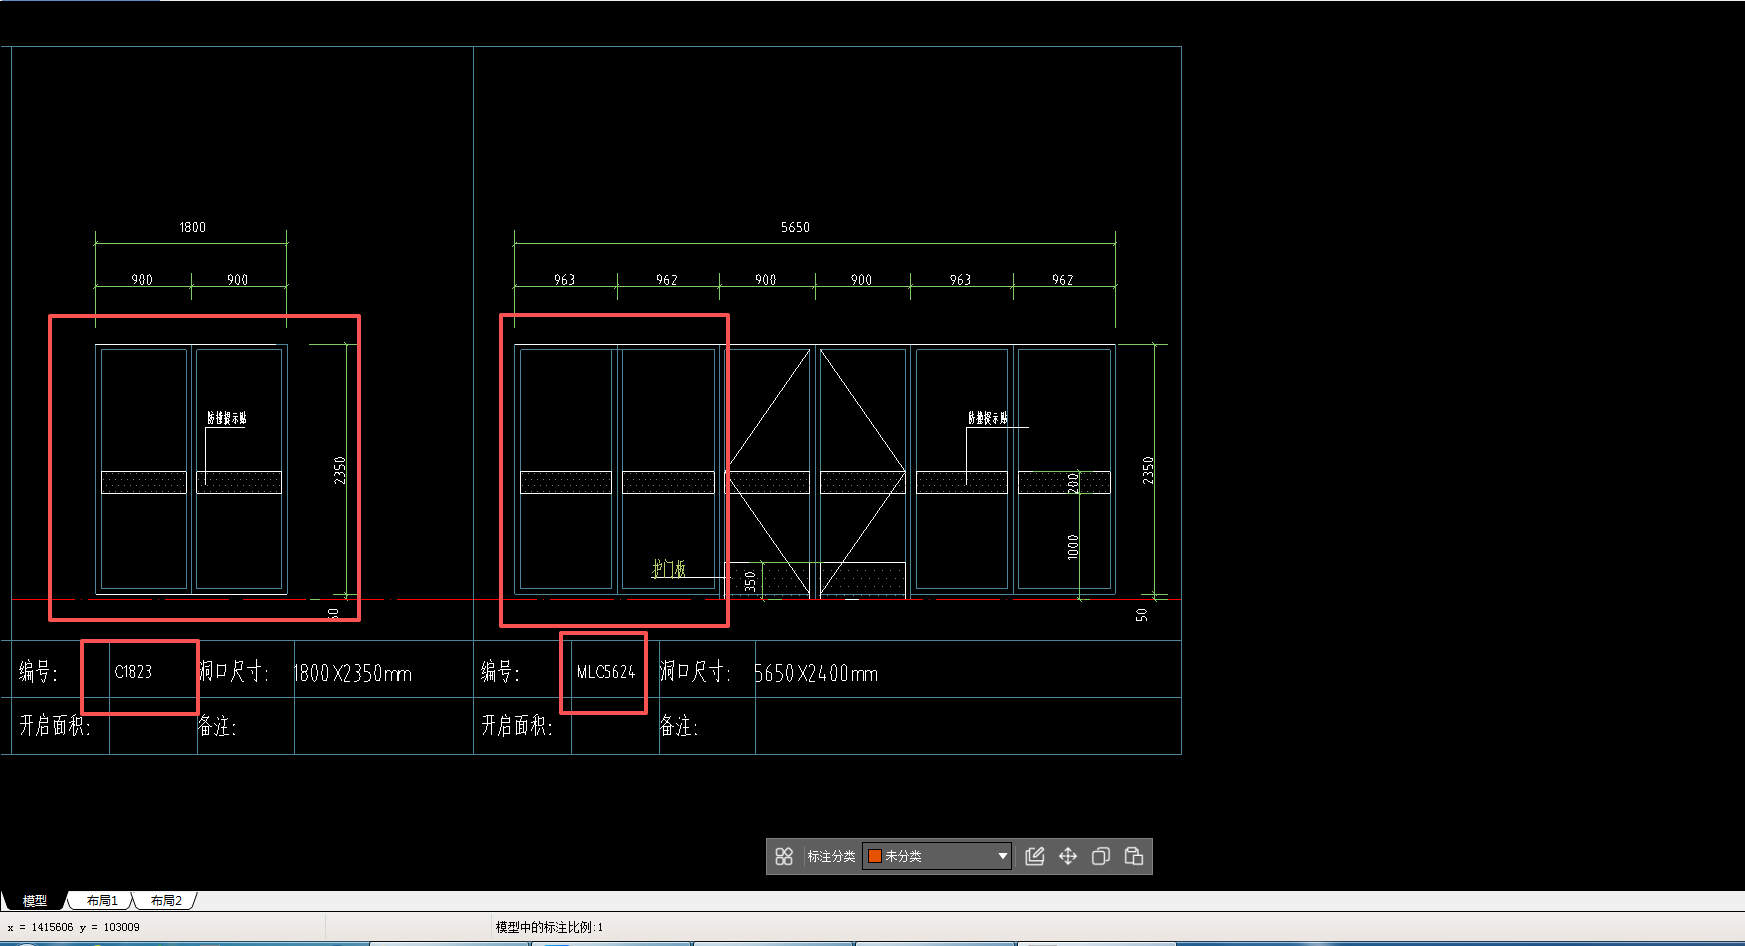Open the 布局2 layout tab
The width and height of the screenshot is (1745, 946).
pos(166,901)
